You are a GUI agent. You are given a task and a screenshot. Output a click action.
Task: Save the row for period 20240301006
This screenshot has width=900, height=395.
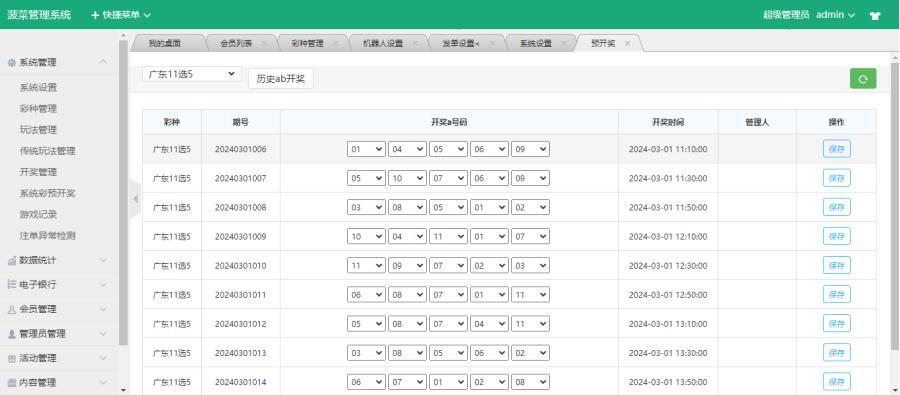click(x=836, y=149)
